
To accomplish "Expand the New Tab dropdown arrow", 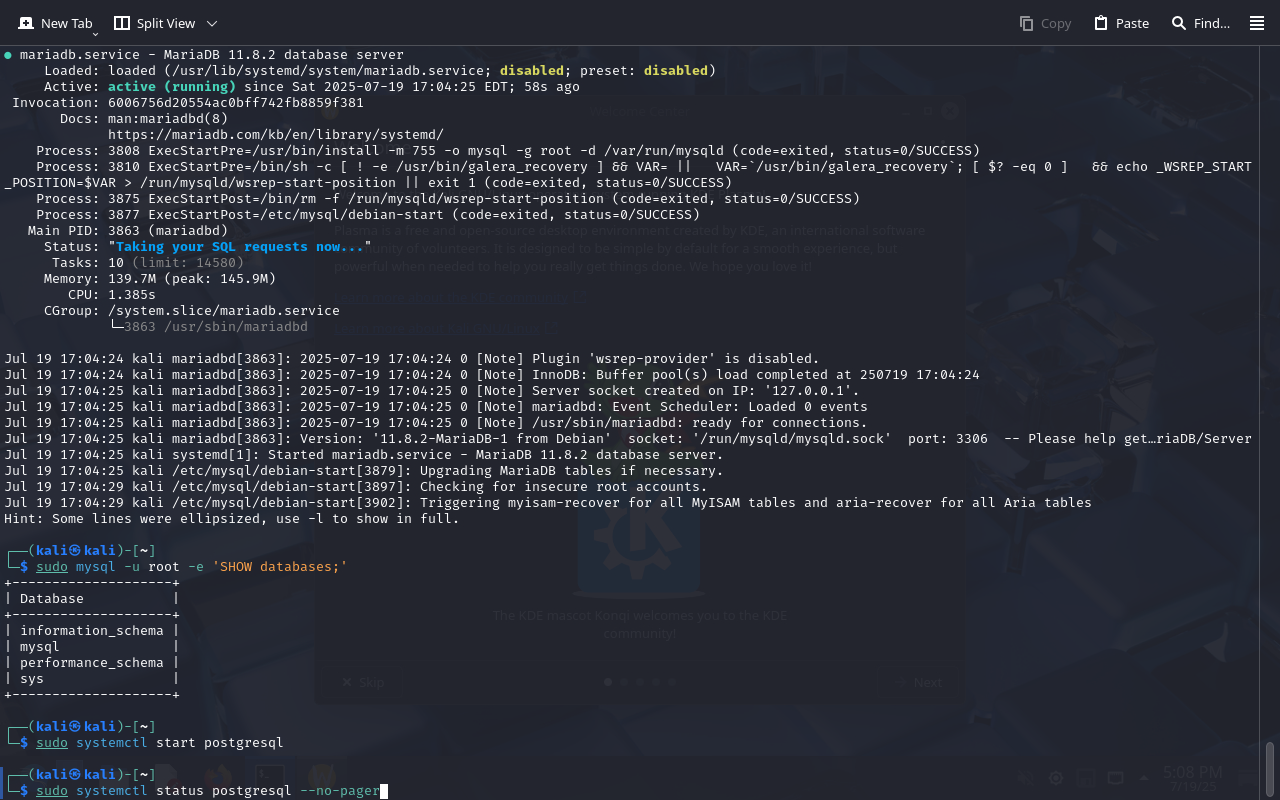I will 96,34.
